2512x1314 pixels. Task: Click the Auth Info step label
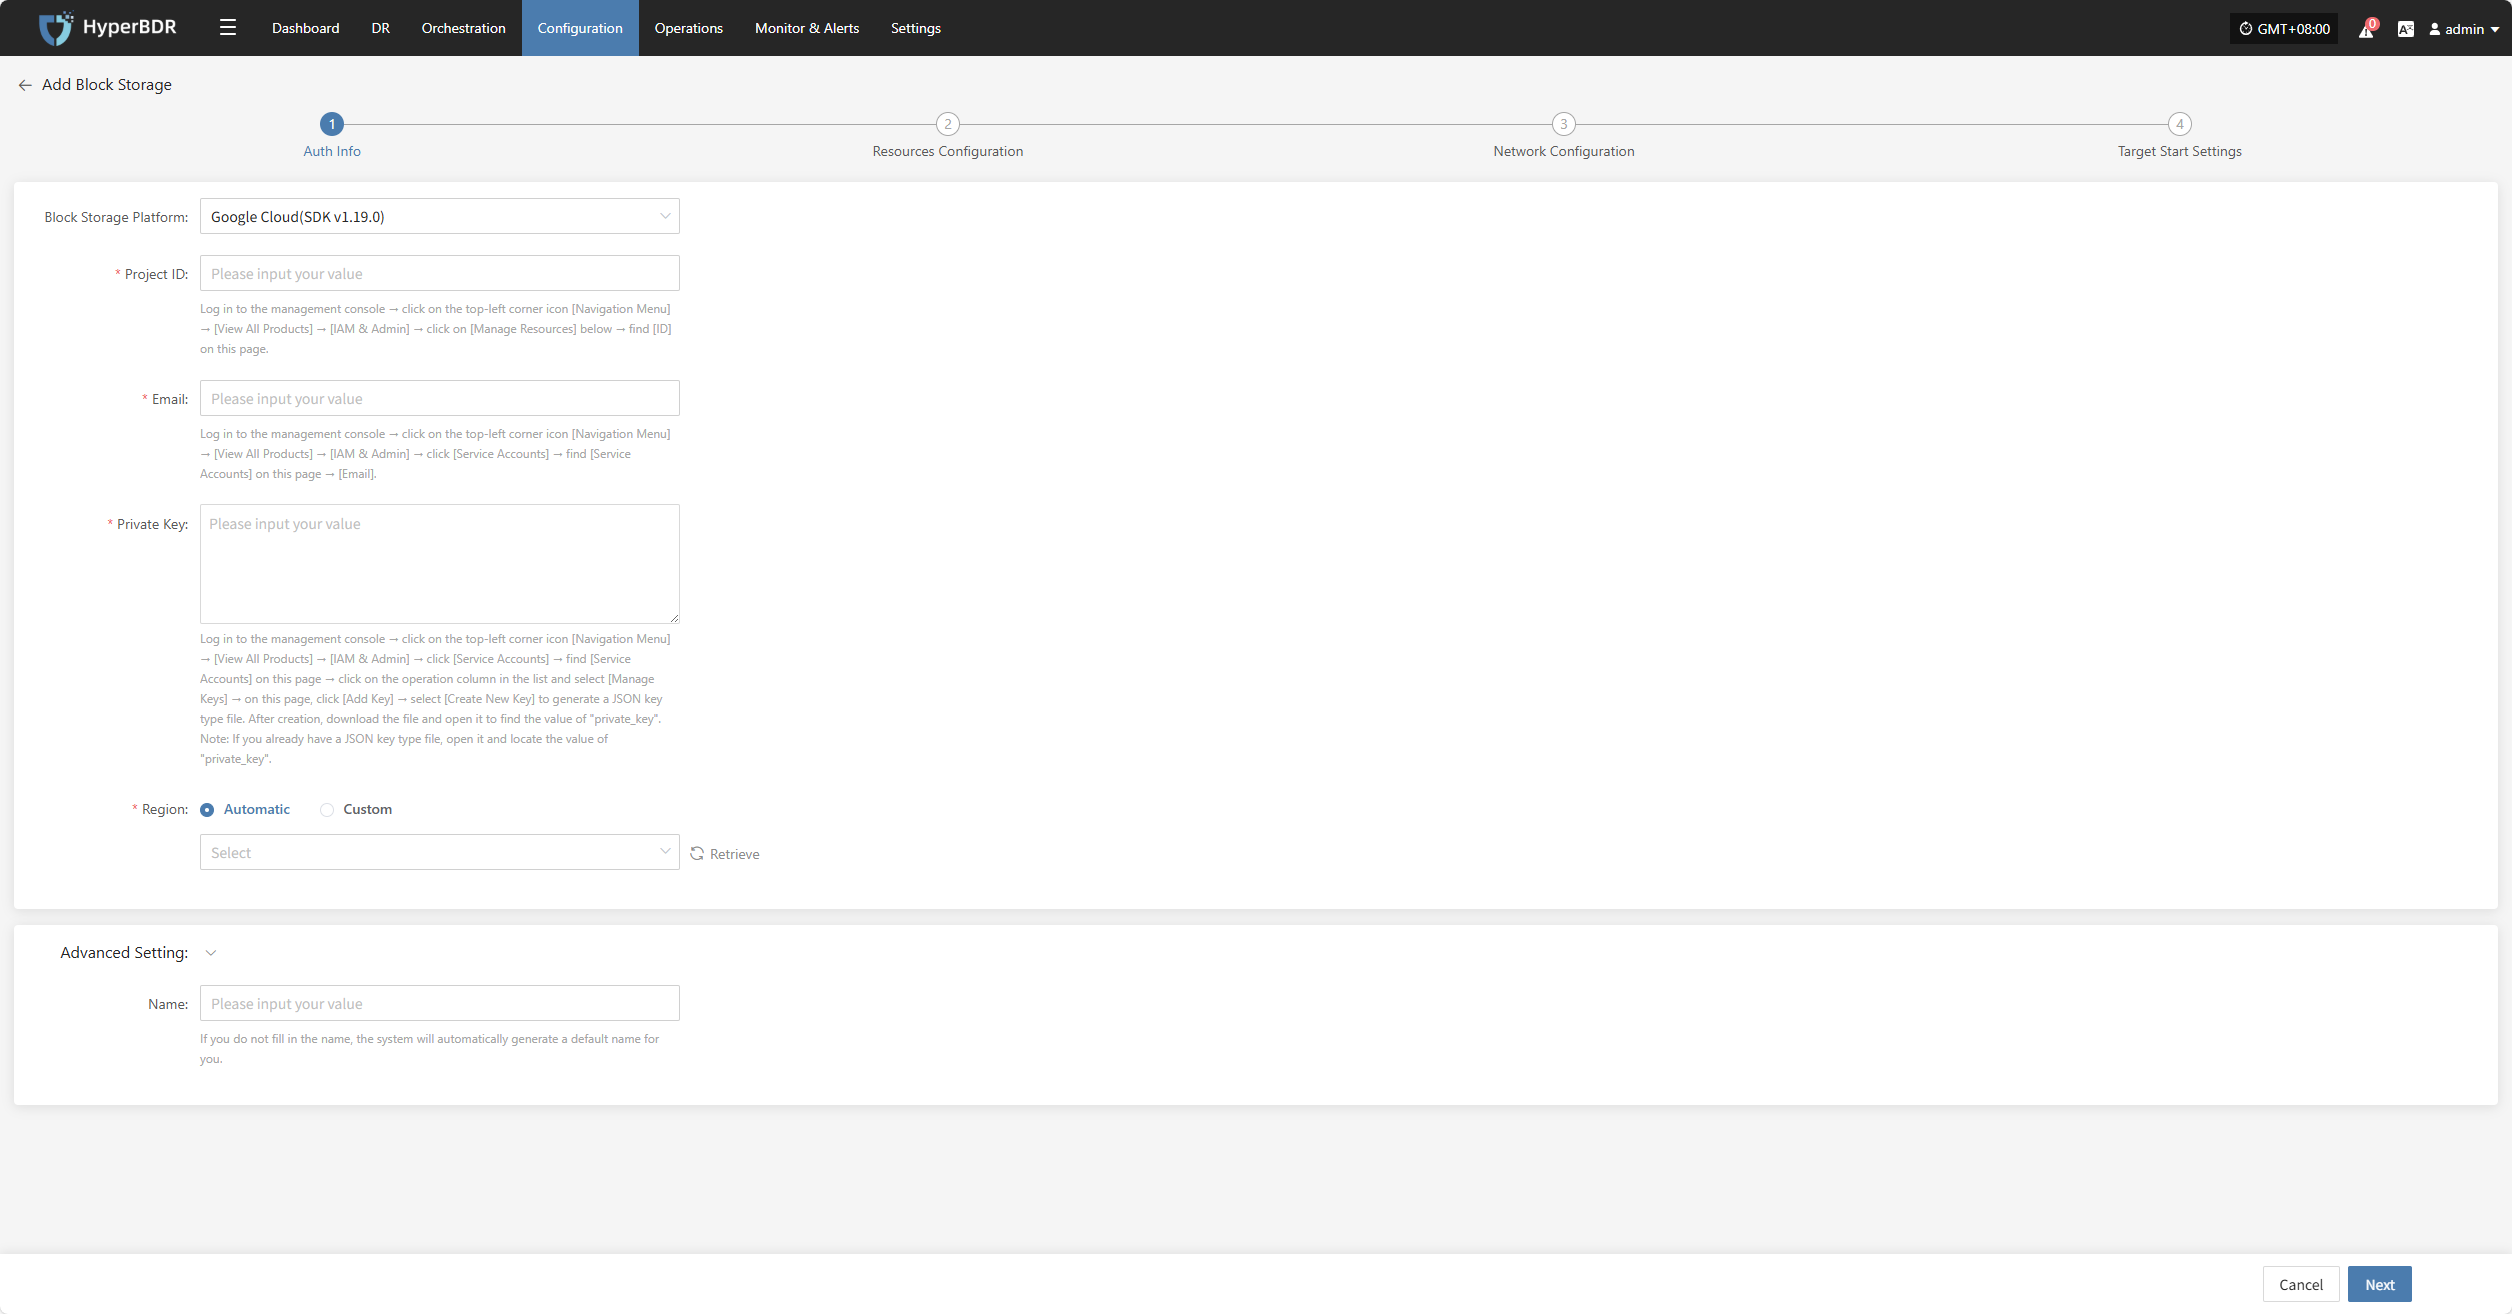(x=332, y=151)
